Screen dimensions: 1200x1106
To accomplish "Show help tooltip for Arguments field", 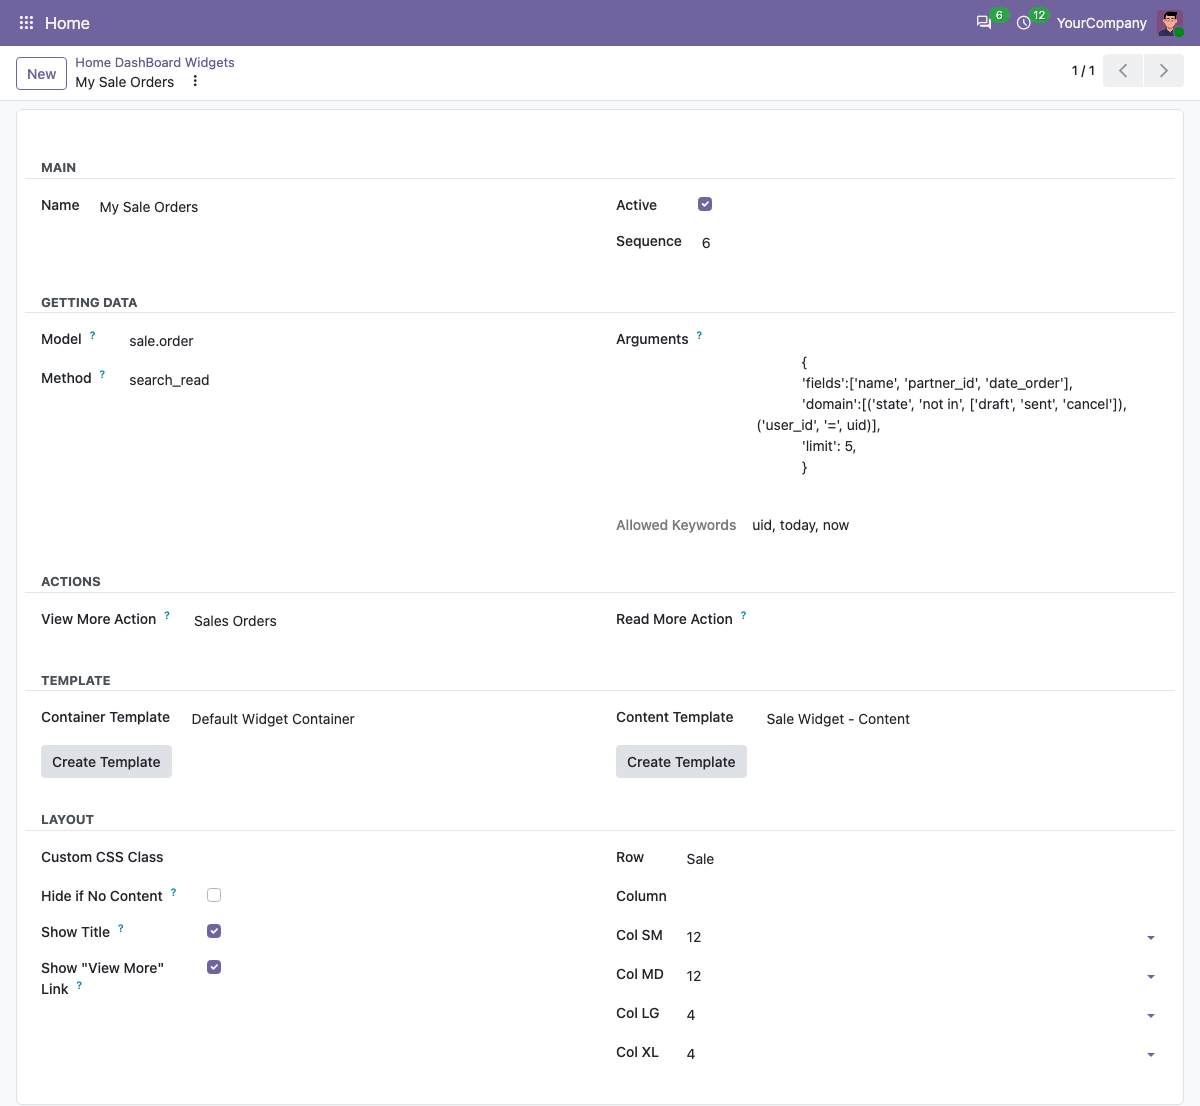I will pos(699,336).
